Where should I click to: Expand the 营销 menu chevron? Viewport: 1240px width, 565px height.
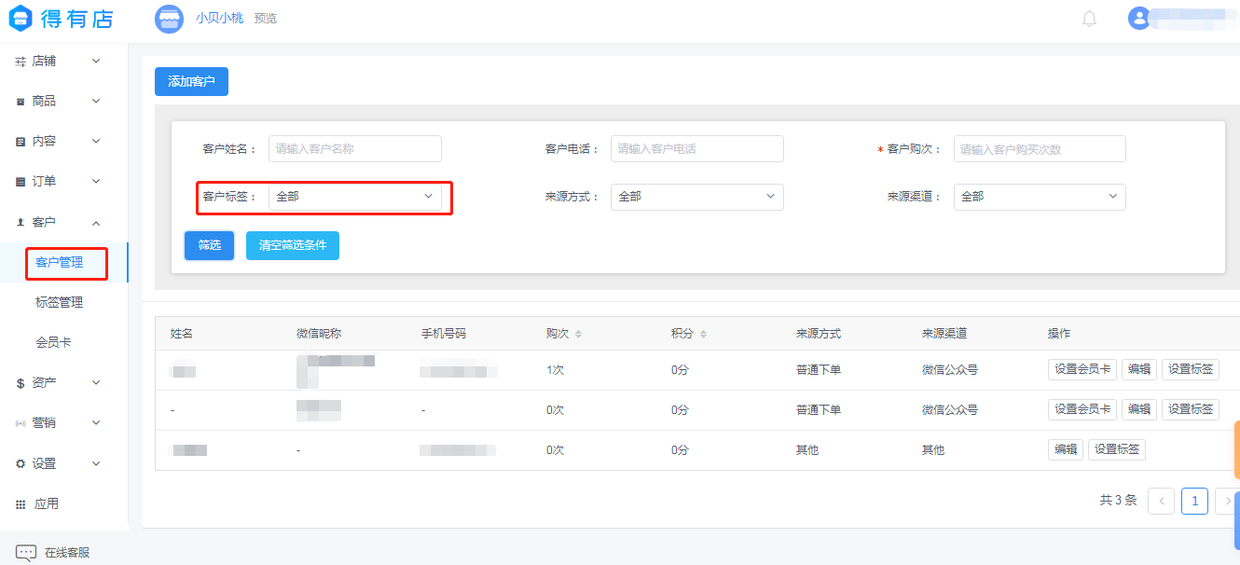[x=96, y=423]
